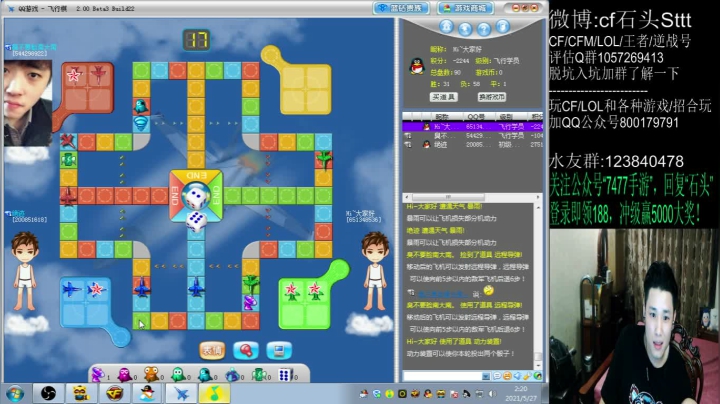The height and width of the screenshot is (404, 720).
Task: Click the left player avatar figure
Action: point(25,271)
